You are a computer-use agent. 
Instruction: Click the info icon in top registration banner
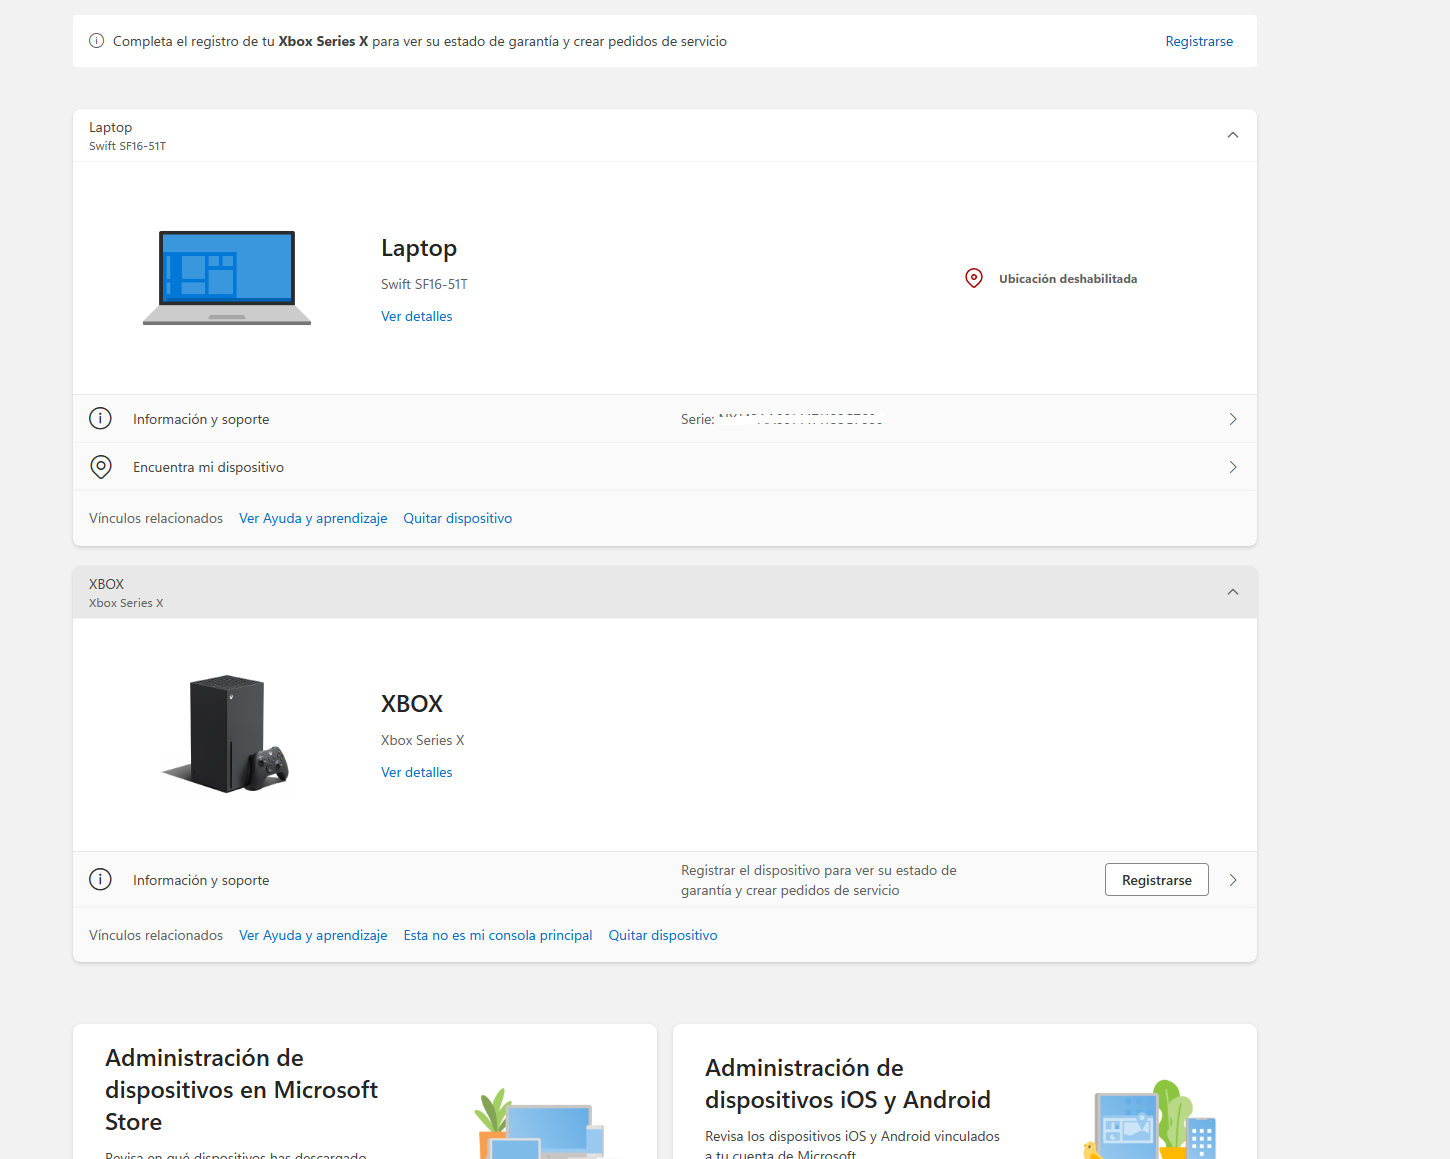(97, 41)
